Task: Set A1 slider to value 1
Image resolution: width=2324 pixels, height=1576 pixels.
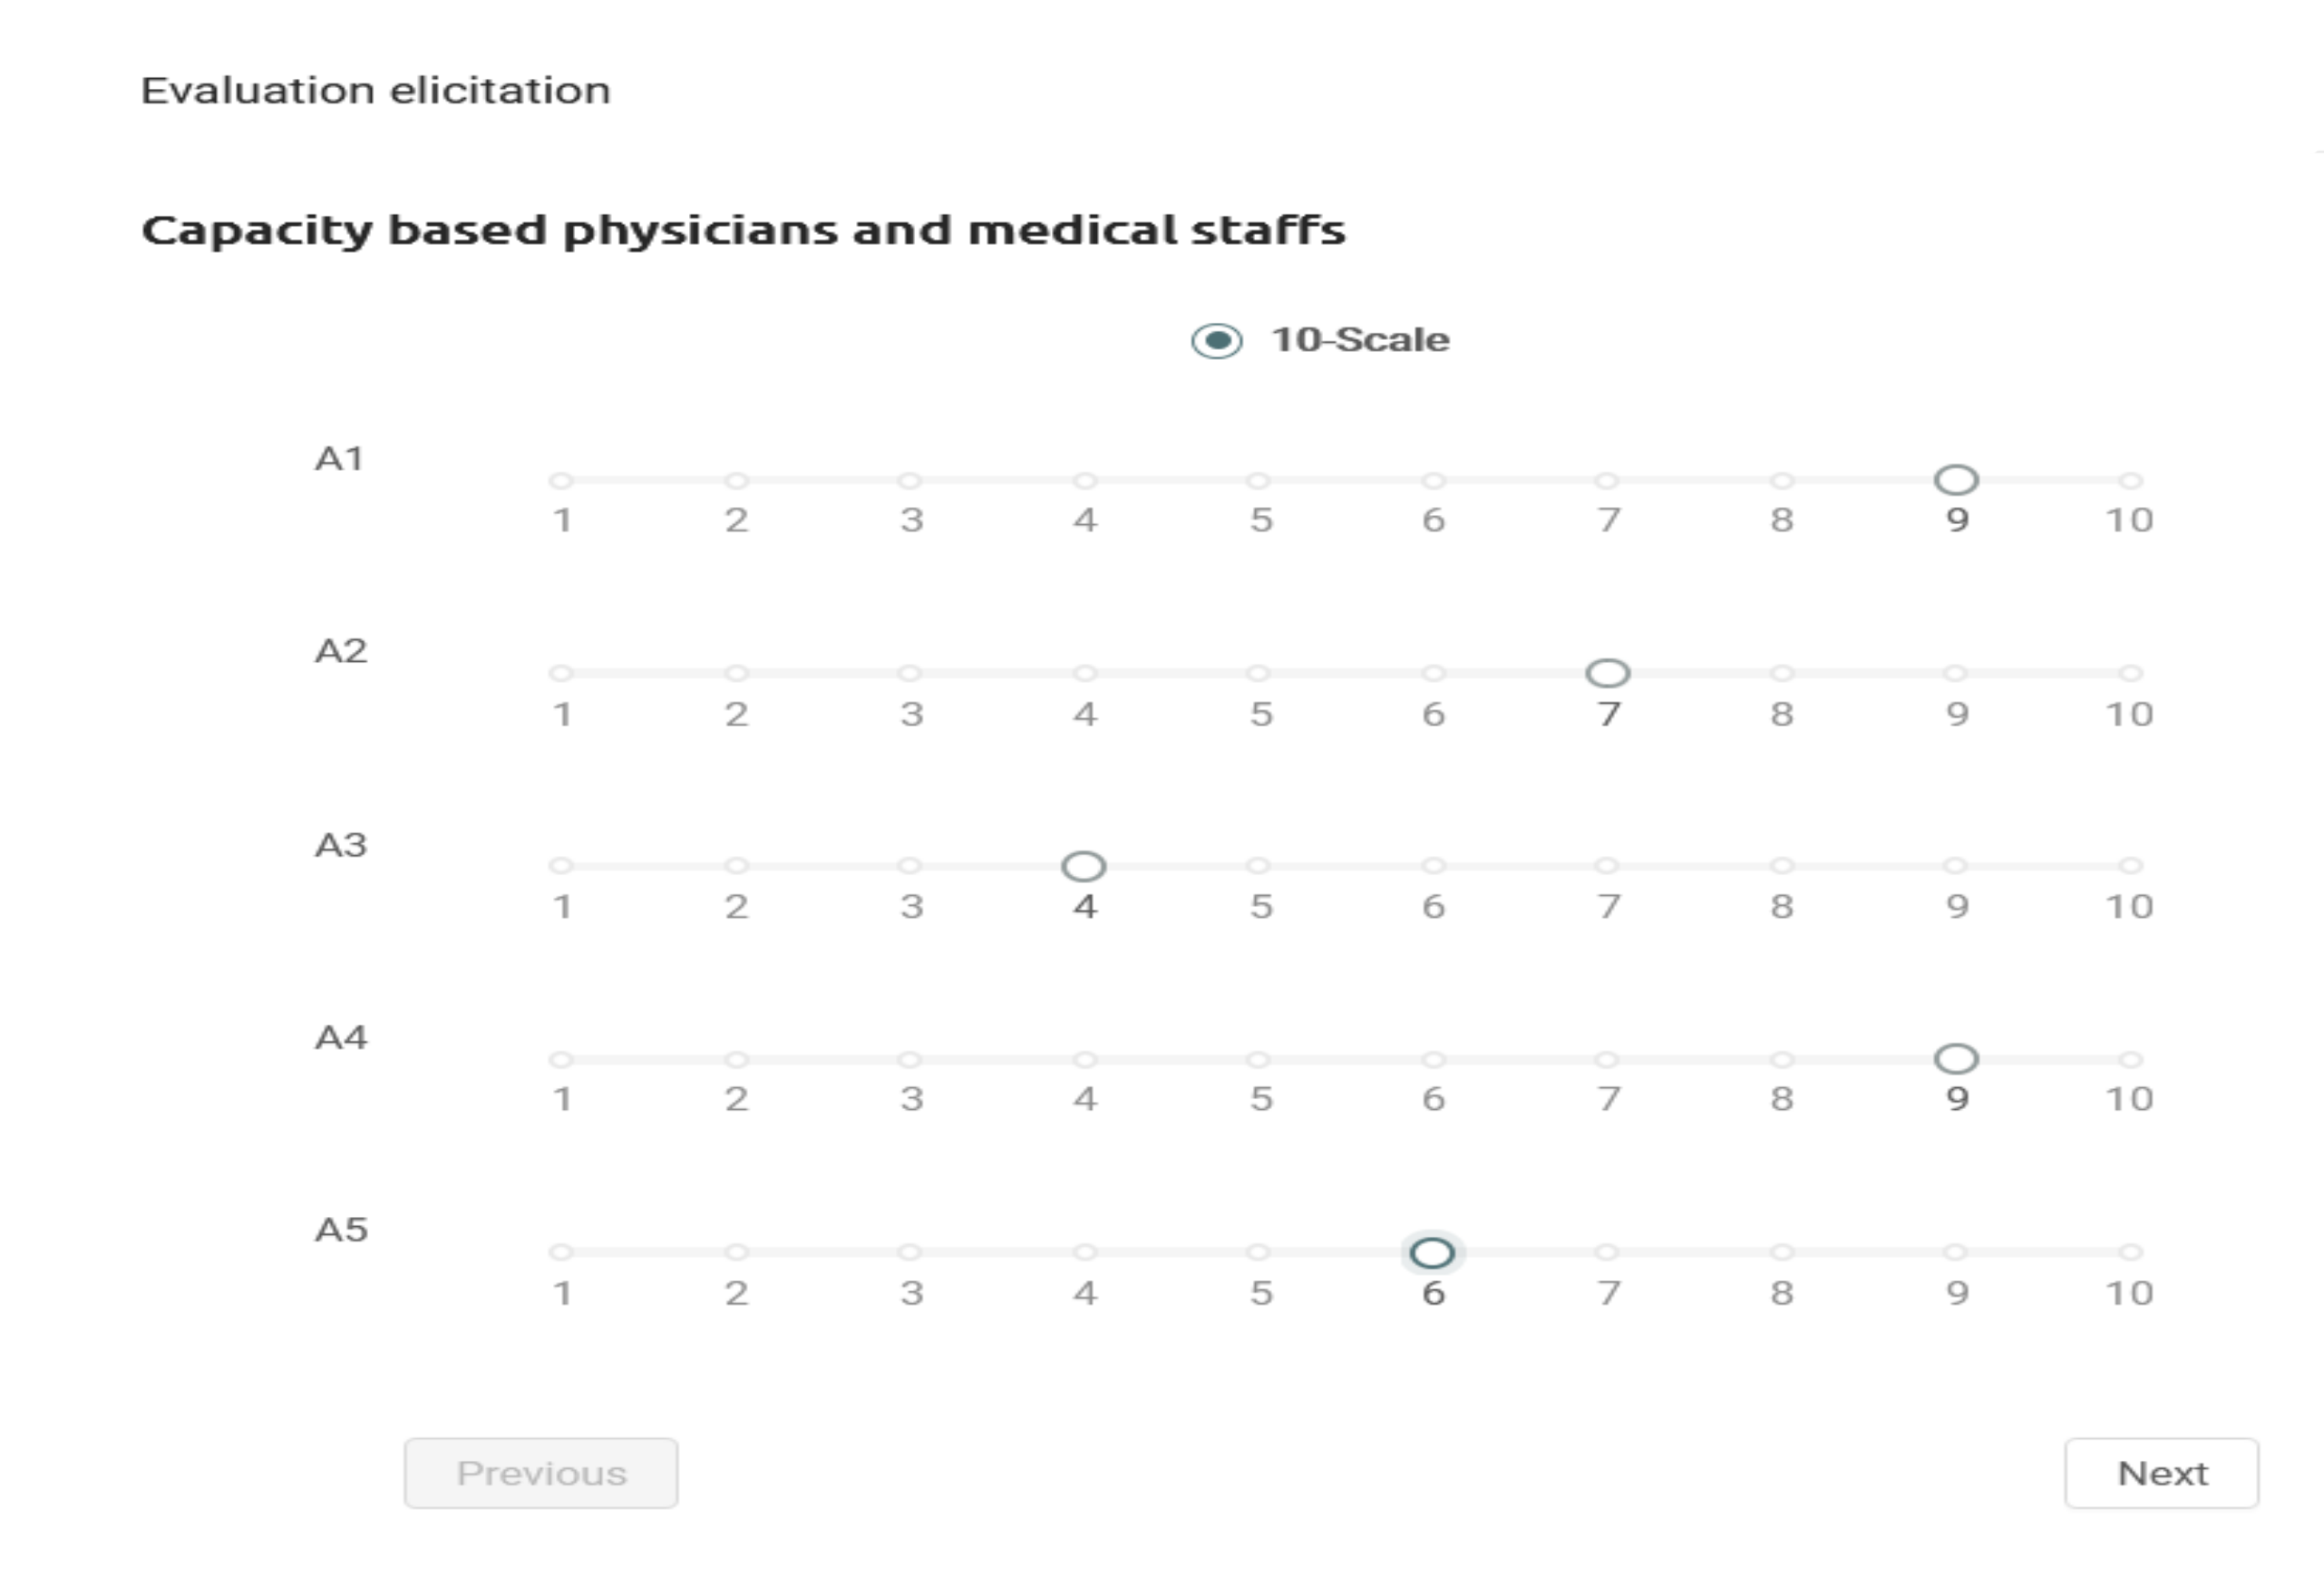Action: (562, 481)
